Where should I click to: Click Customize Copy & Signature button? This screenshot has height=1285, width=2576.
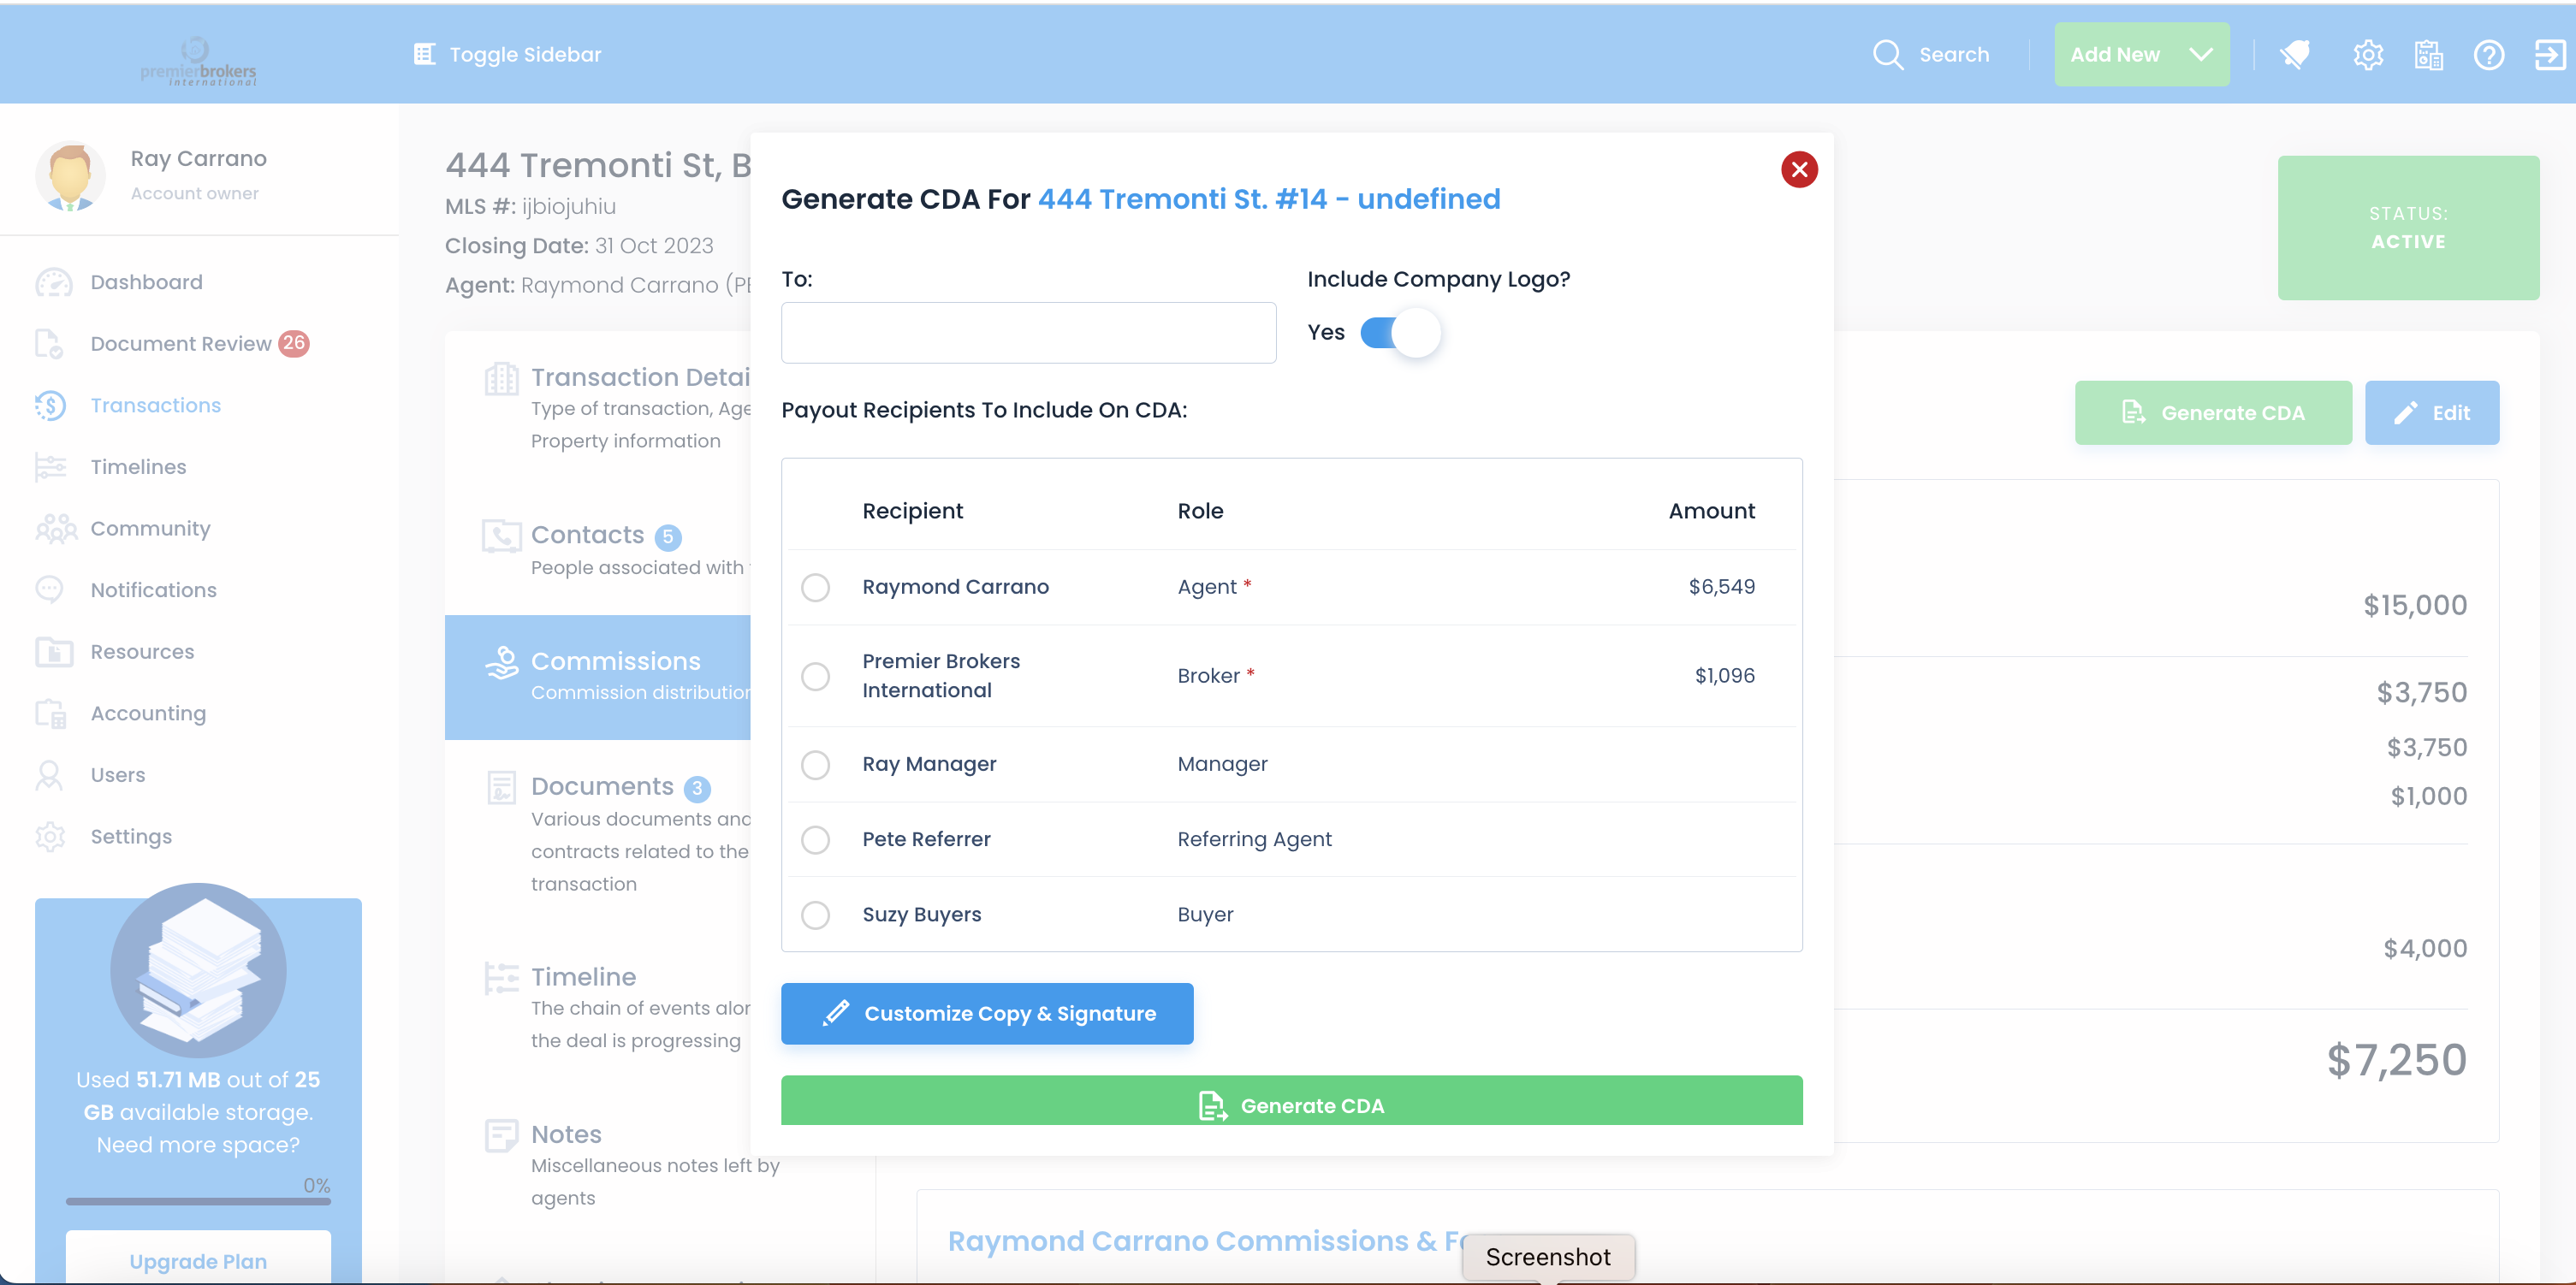[987, 1014]
